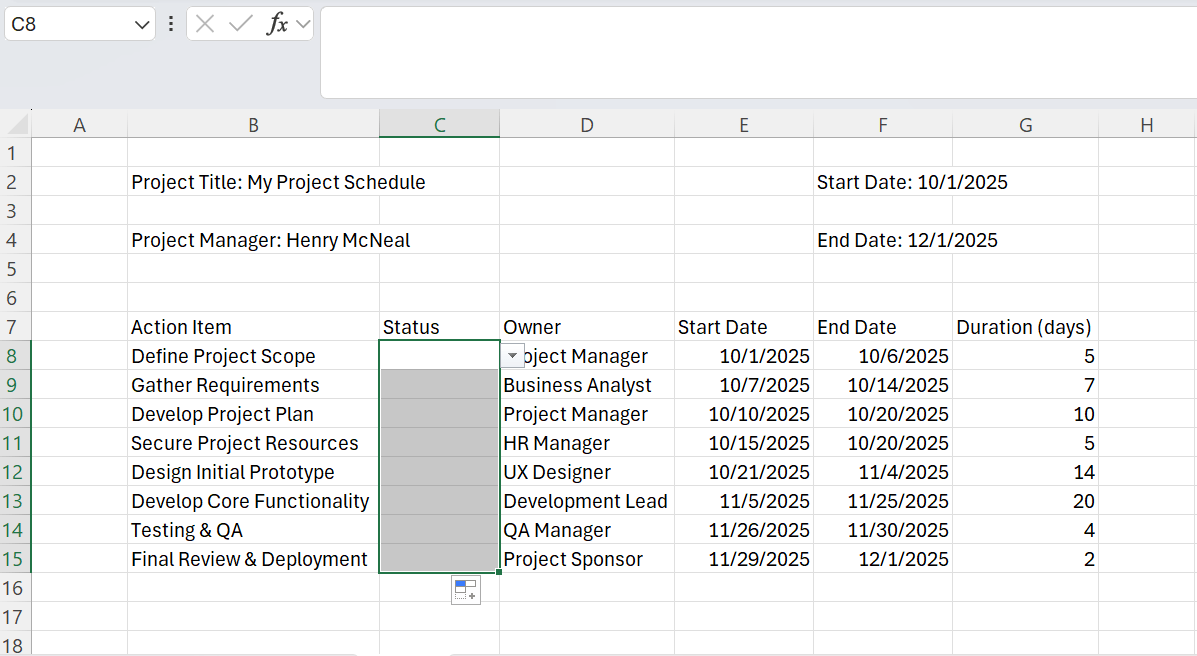Click the three-dot Name Box resize handle
Viewport: 1197px width, 656px height.
click(x=171, y=24)
